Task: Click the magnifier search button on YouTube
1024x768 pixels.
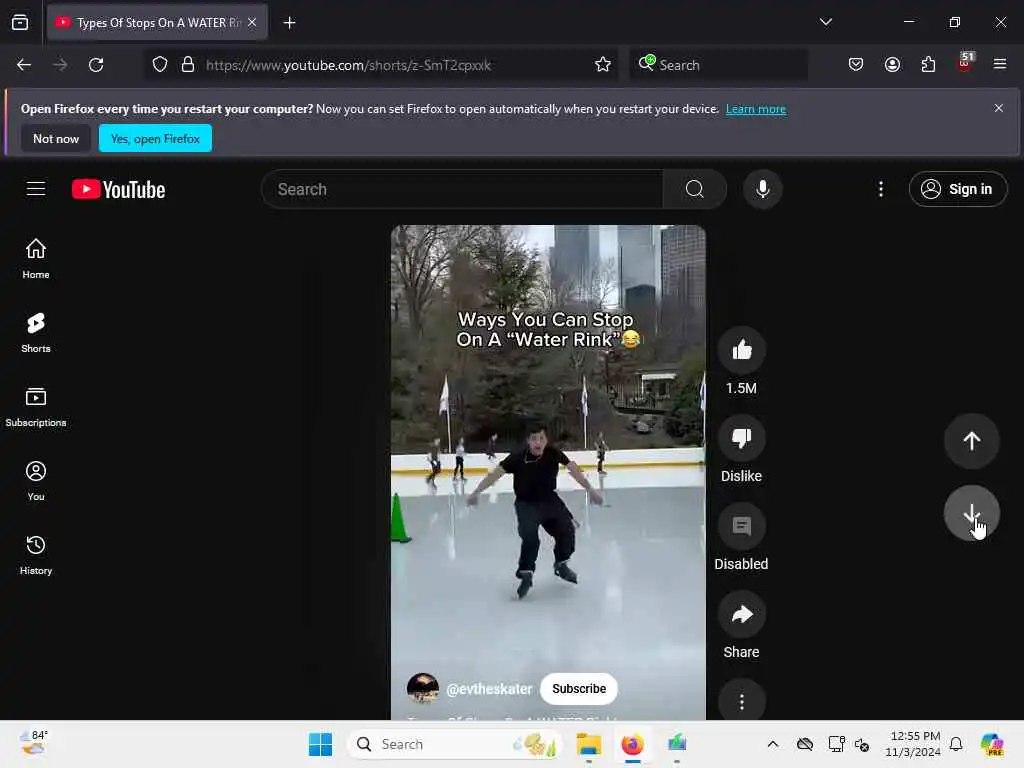Action: pyautogui.click(x=694, y=189)
